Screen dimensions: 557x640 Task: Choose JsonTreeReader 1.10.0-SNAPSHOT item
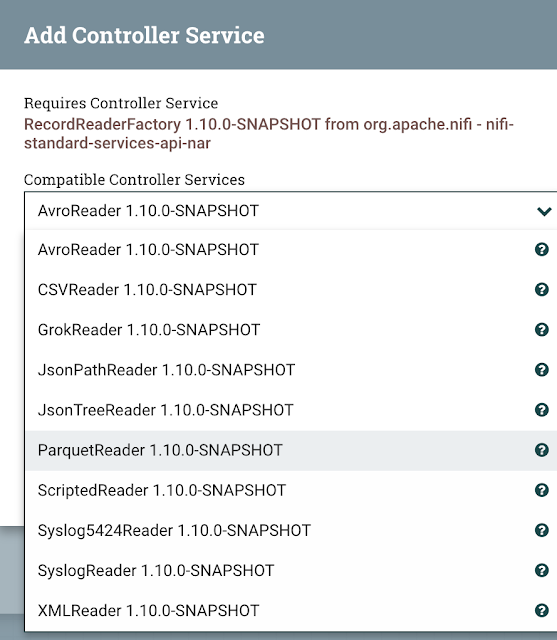pos(291,410)
